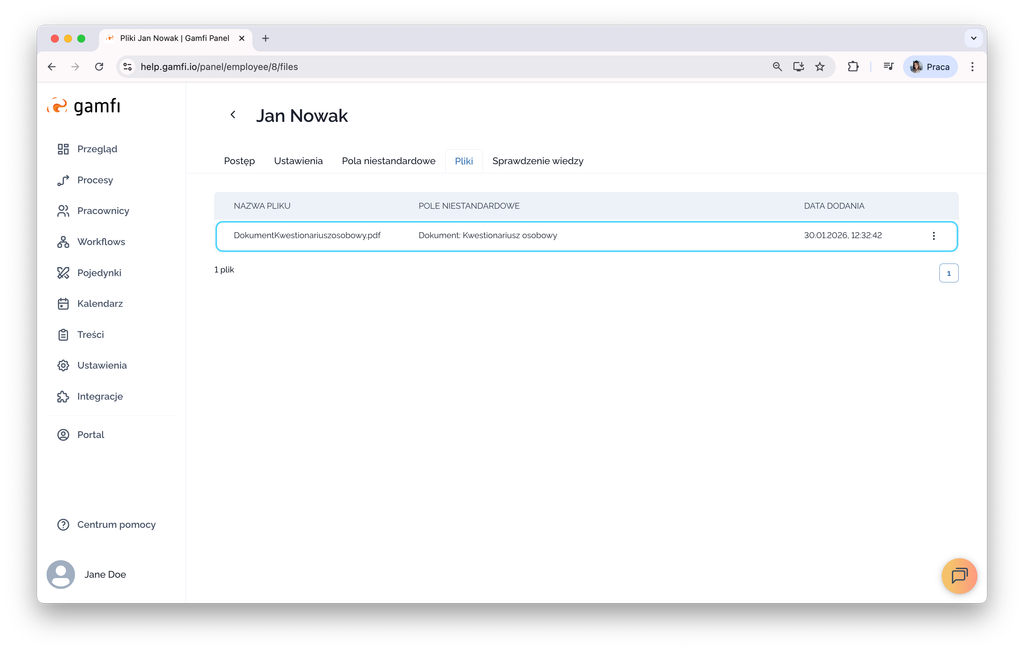Click the Procesy sidebar icon
The height and width of the screenshot is (652, 1024).
pyautogui.click(x=63, y=180)
